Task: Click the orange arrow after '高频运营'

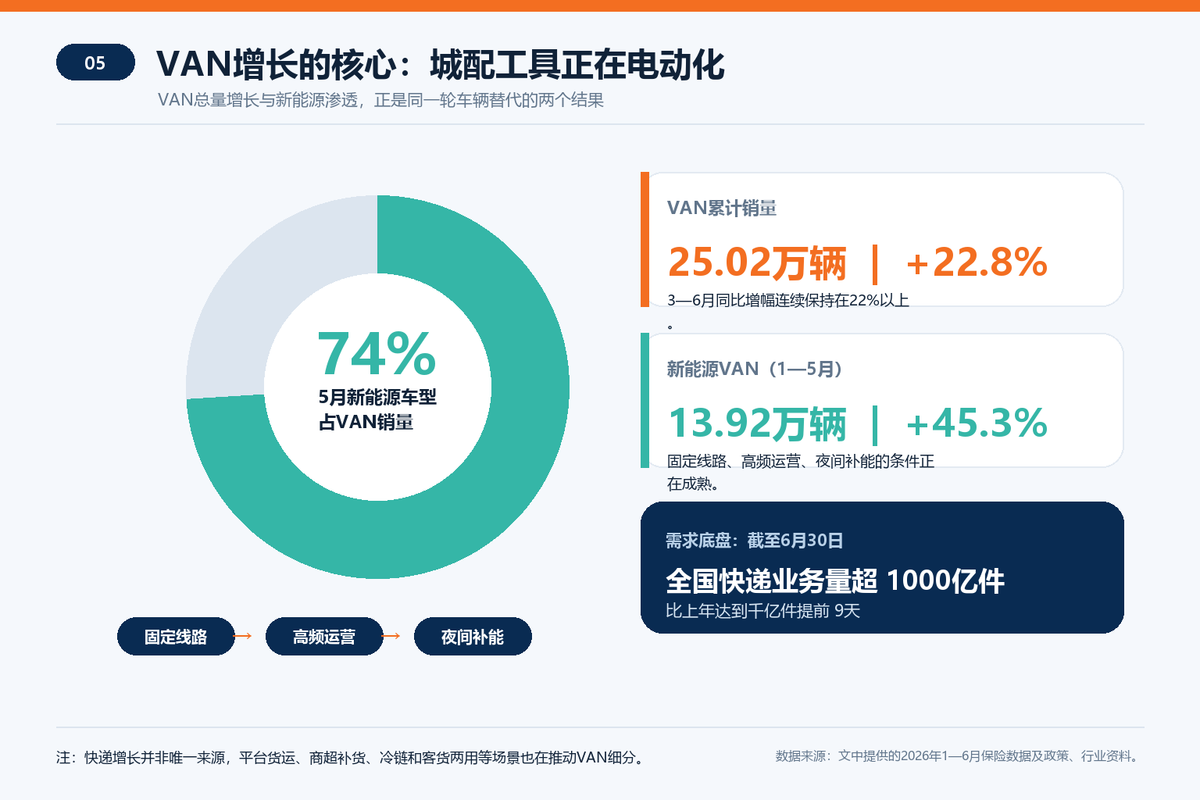Action: coord(391,636)
